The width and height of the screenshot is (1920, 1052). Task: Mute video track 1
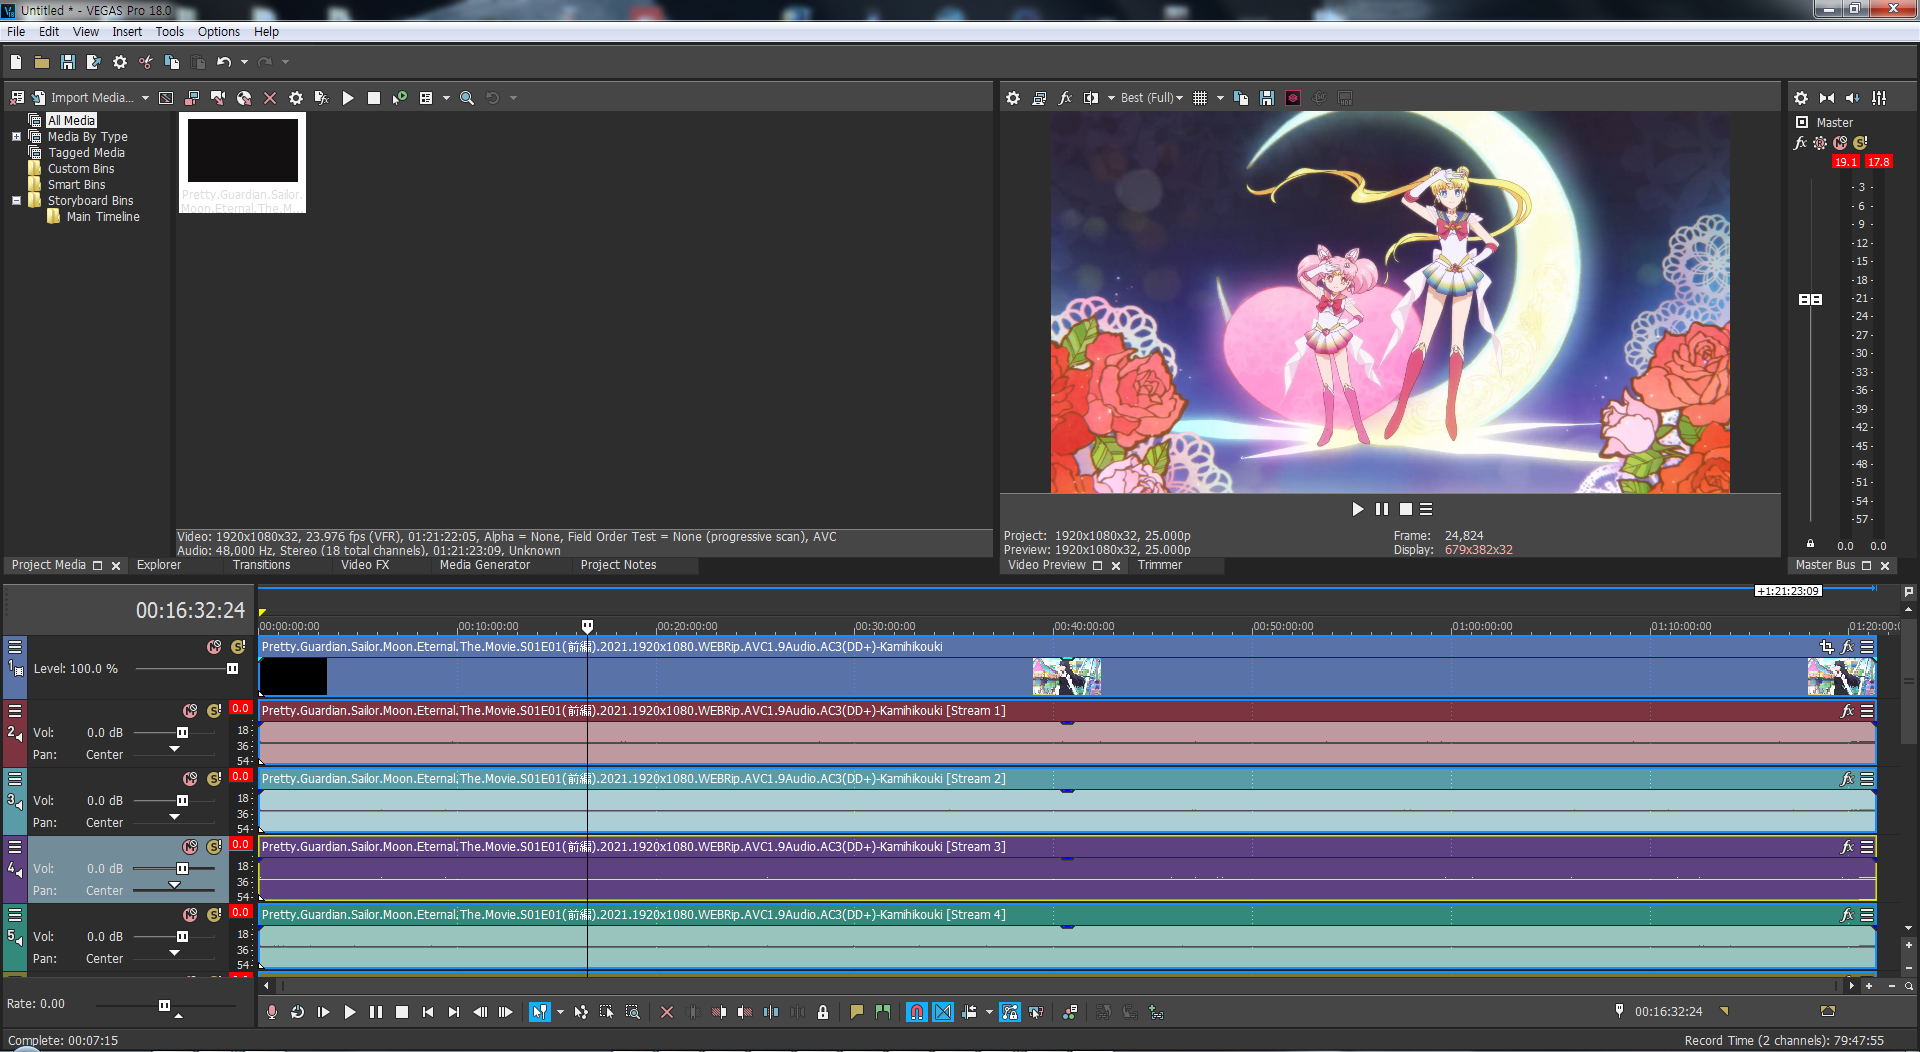pyautogui.click(x=214, y=647)
